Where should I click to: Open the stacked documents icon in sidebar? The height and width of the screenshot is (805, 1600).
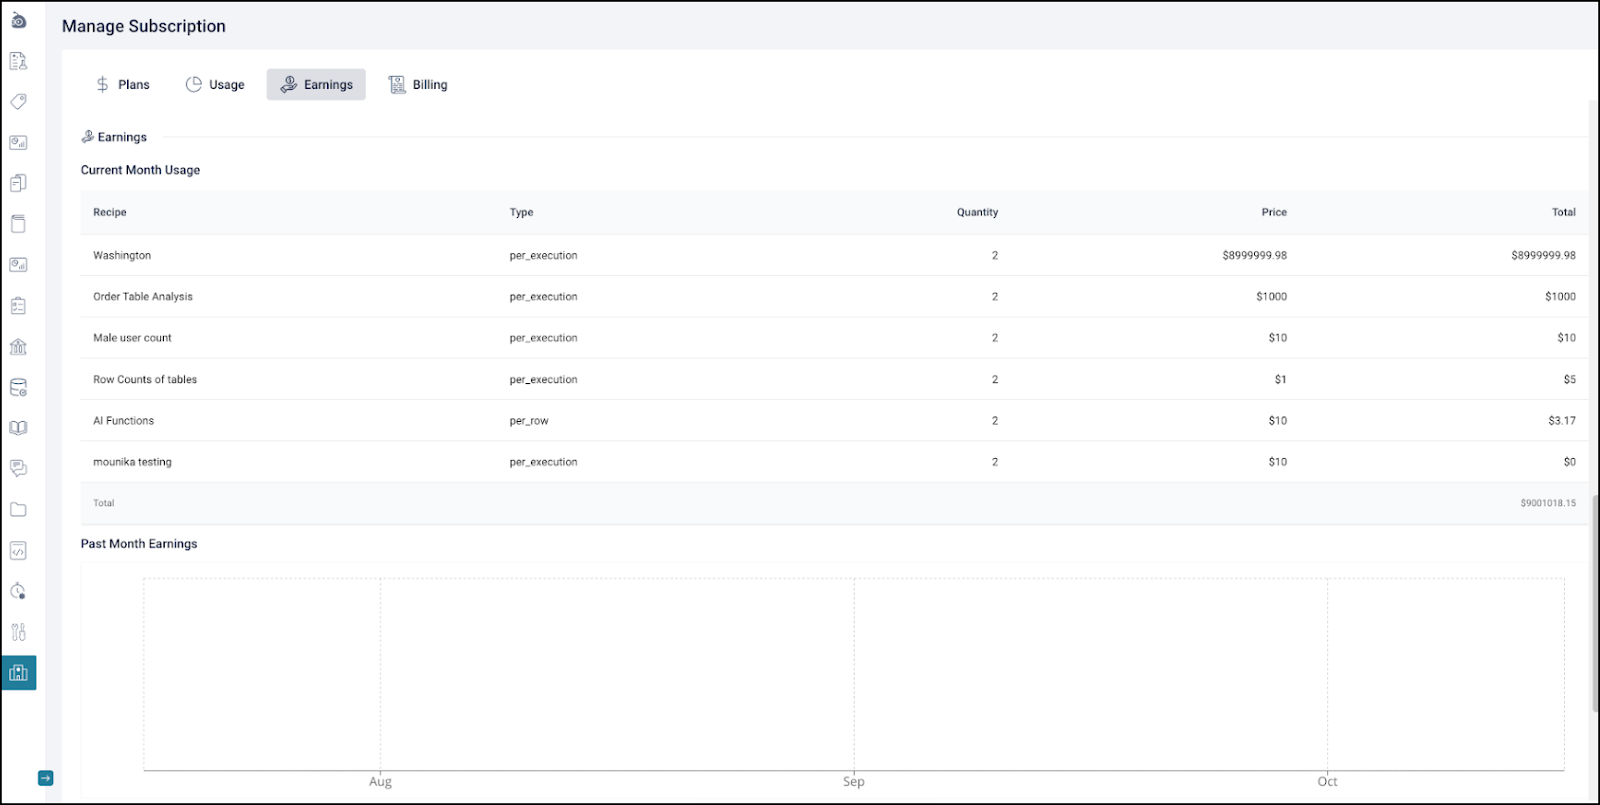(18, 183)
